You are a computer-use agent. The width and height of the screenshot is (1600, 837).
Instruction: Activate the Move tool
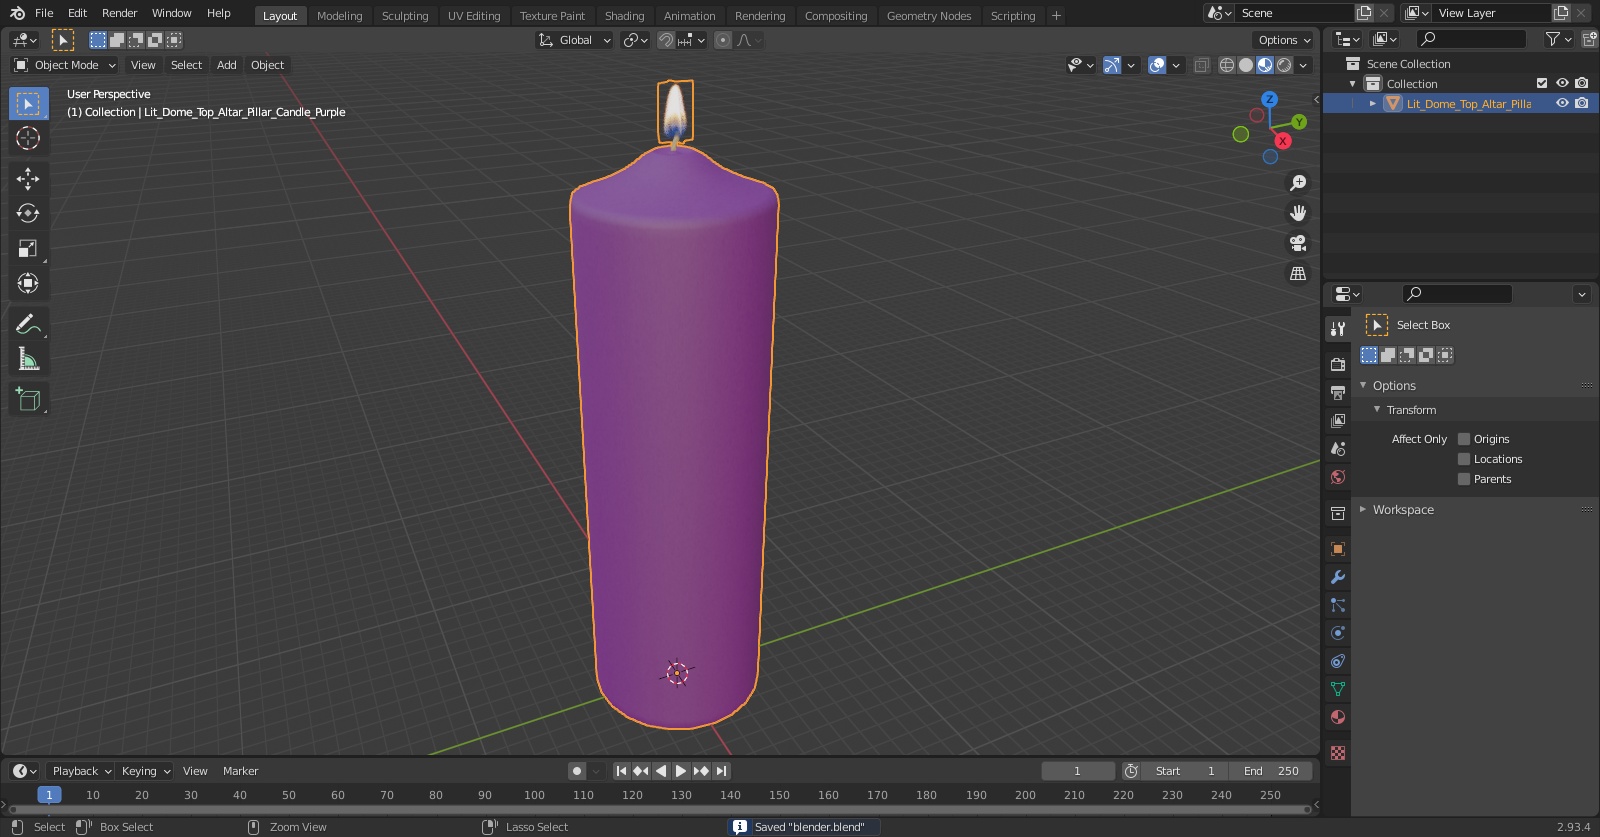(28, 179)
